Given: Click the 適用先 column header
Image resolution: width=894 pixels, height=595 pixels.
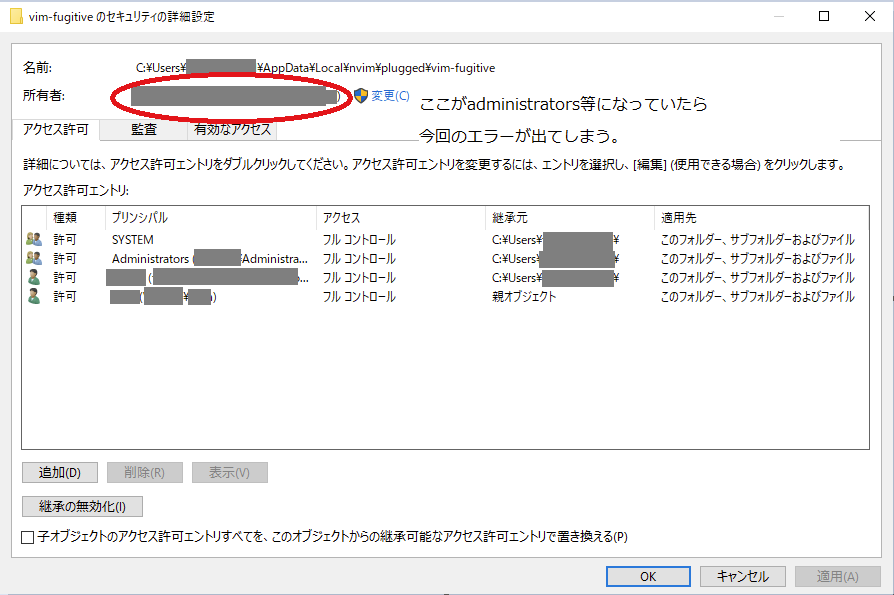Looking at the screenshot, I should pos(762,218).
